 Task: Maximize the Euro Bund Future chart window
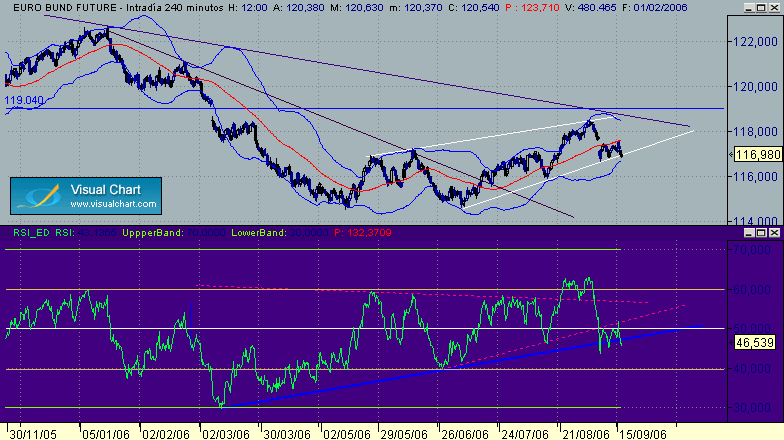click(x=761, y=8)
